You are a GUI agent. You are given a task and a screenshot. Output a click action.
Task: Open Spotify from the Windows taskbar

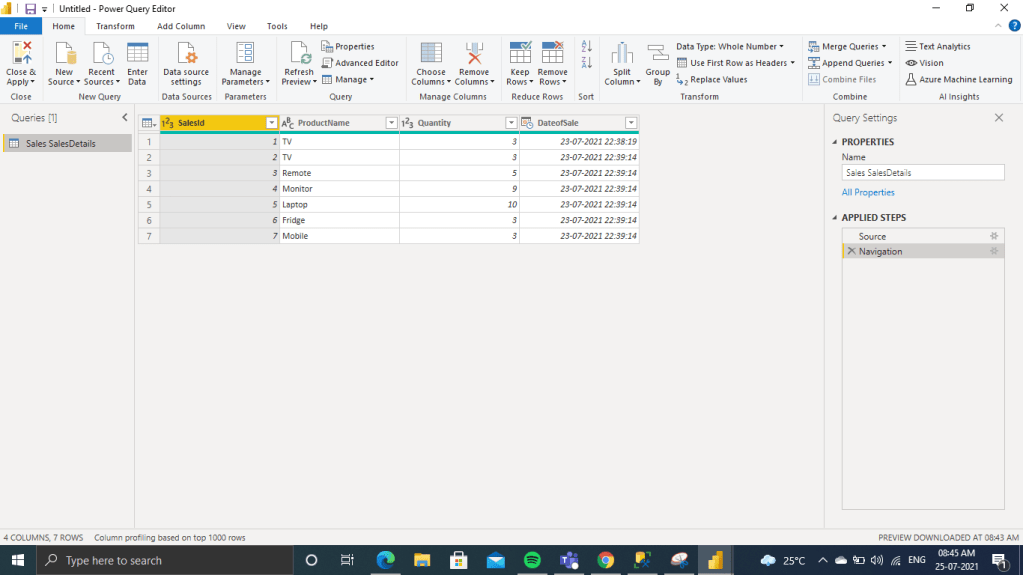[x=532, y=560]
